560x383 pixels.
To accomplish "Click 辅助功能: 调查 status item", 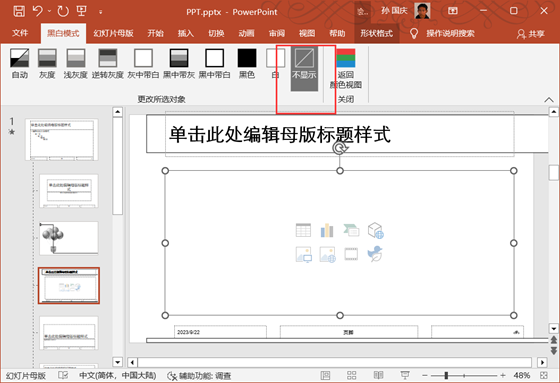I will 199,375.
